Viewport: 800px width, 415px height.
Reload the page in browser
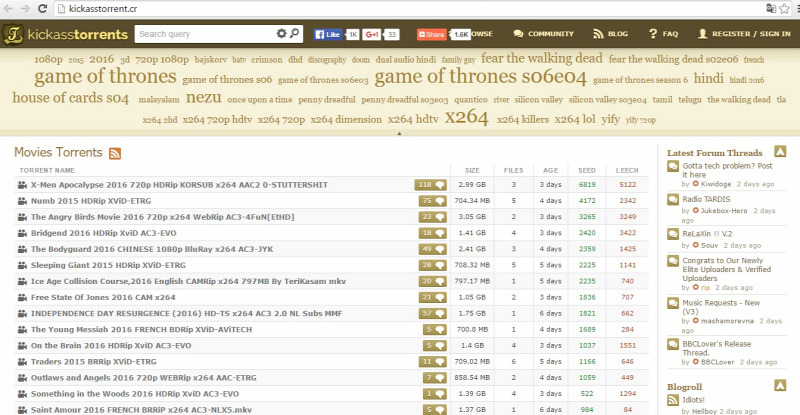(x=42, y=9)
